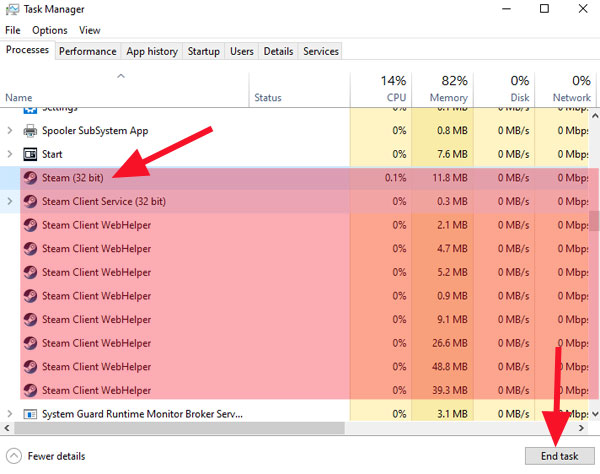Screen dimensions: 600x474
Task: Select System Guard Runtime Monitor Broker name
Action: click(142, 414)
